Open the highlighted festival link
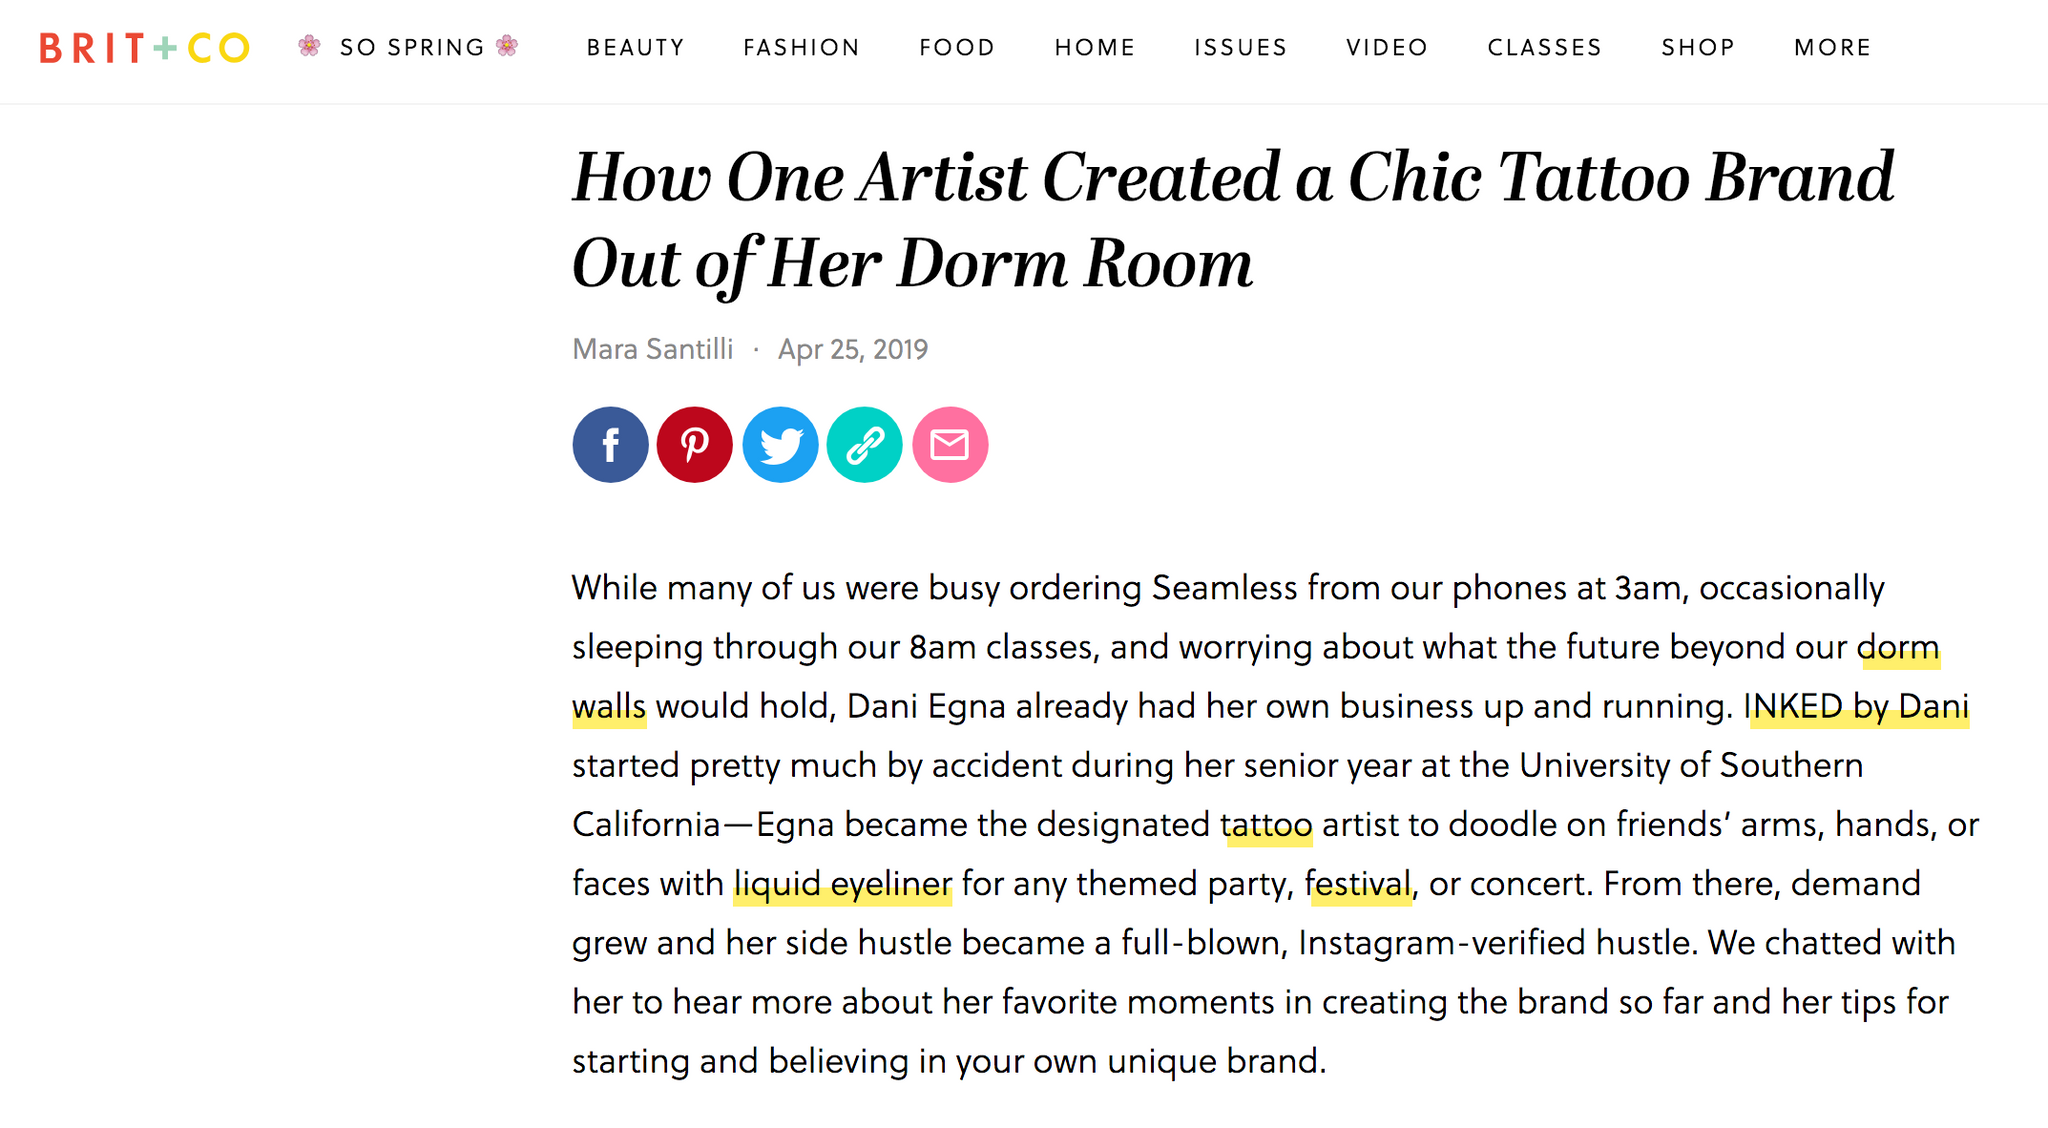This screenshot has width=2048, height=1128. point(1359,884)
